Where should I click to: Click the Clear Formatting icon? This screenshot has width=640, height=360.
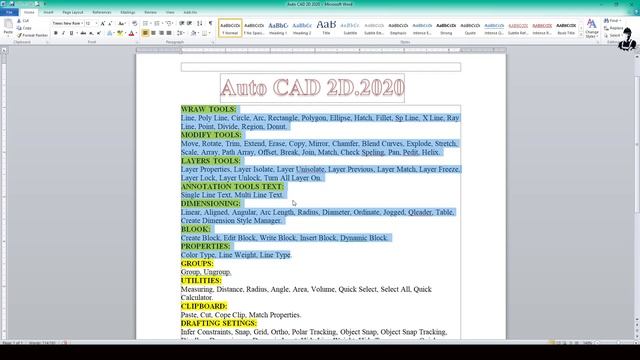tap(135, 24)
